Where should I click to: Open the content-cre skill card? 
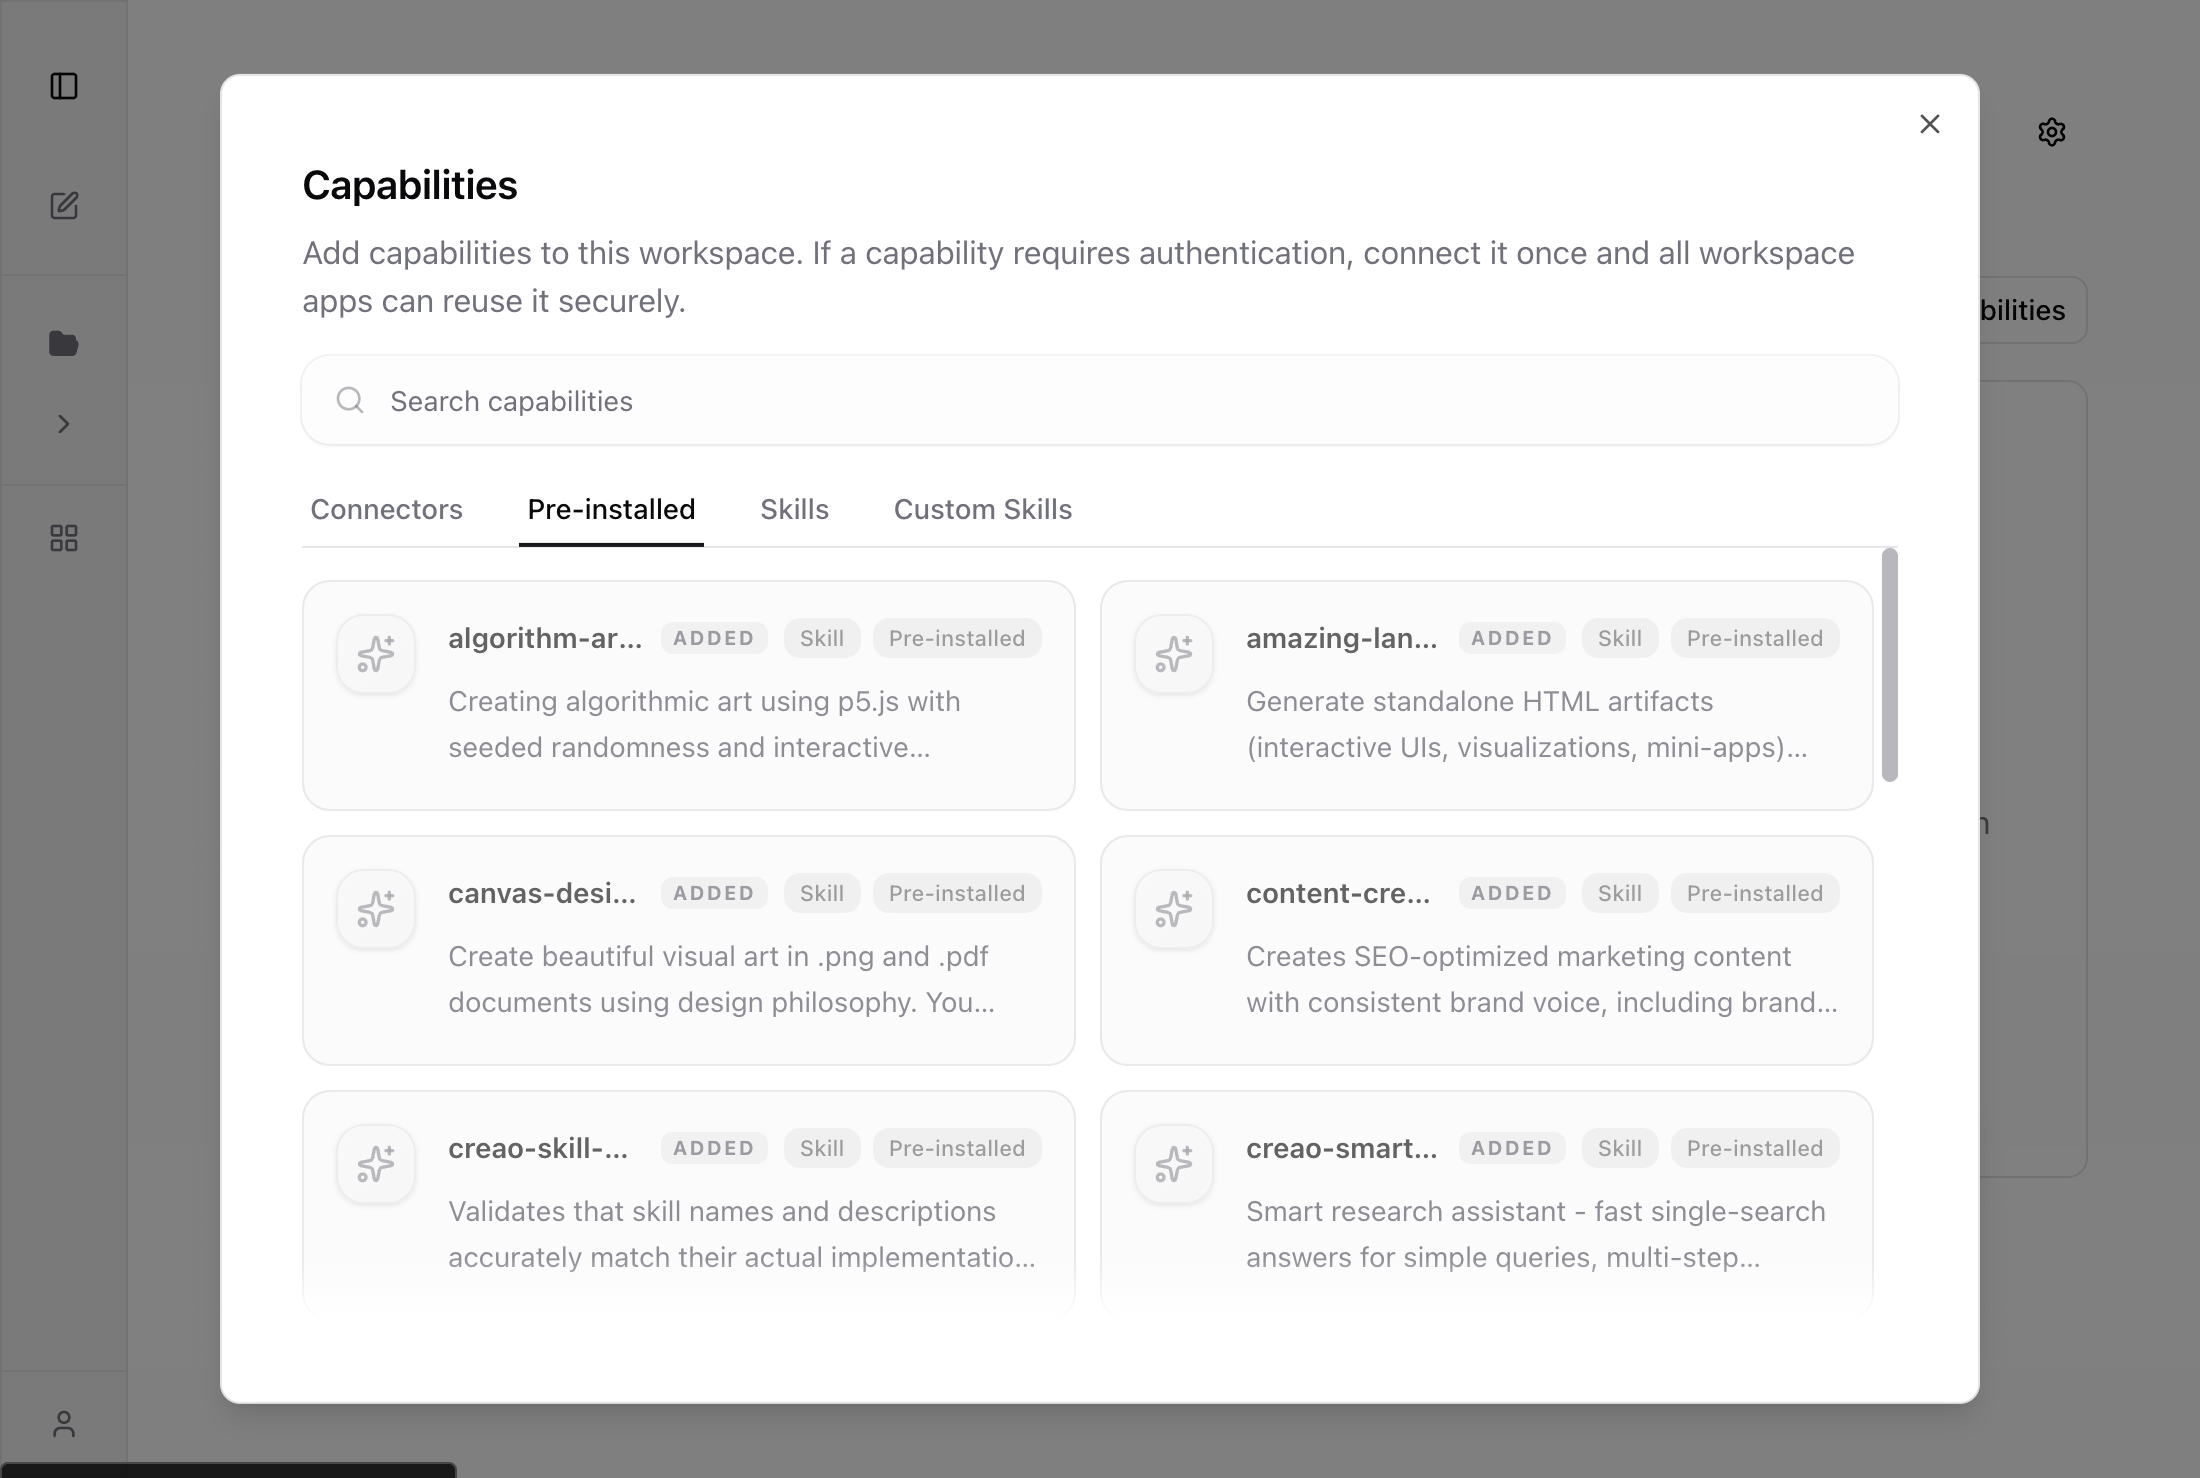click(x=1486, y=950)
